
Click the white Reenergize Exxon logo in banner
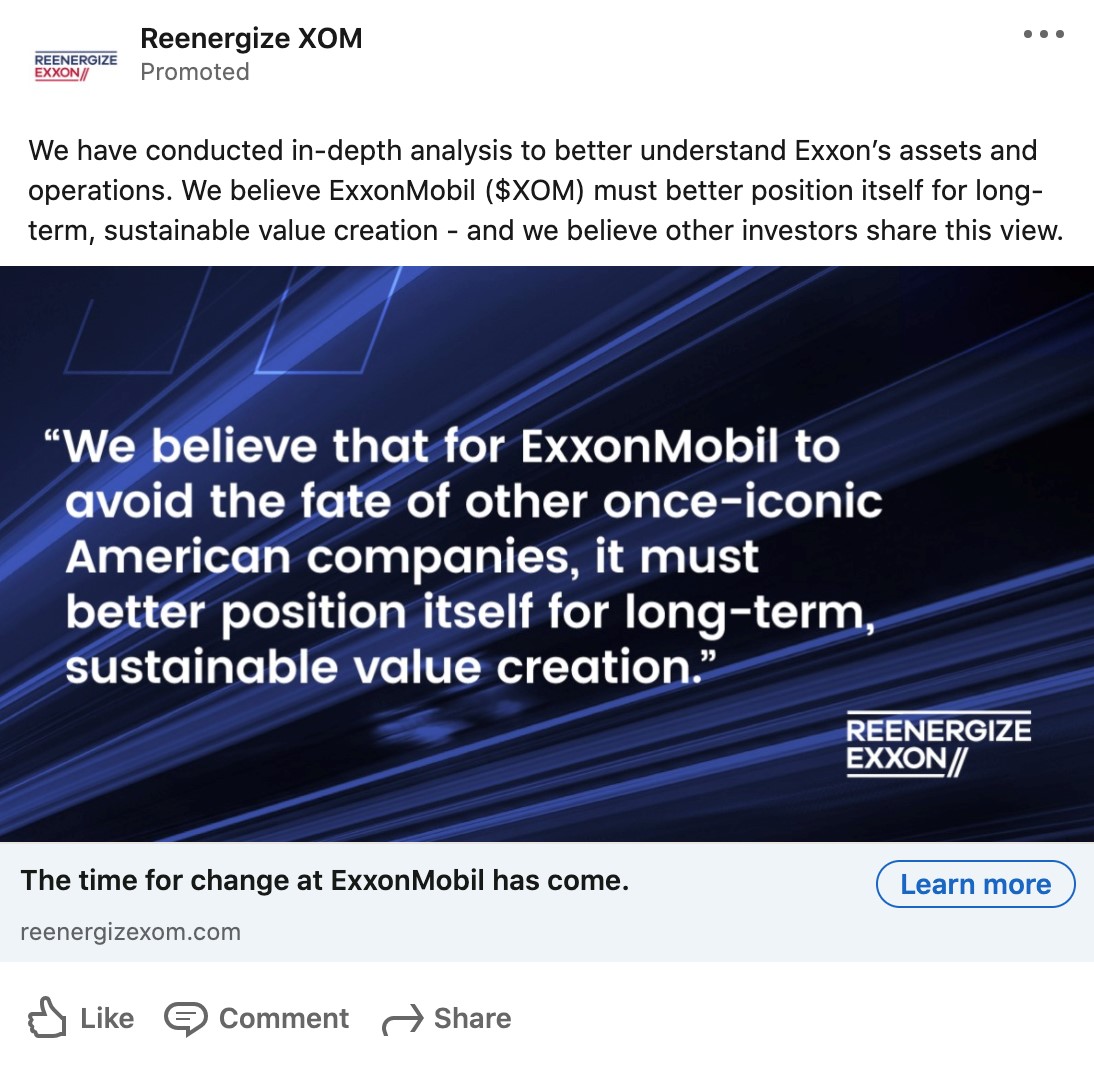click(x=938, y=744)
